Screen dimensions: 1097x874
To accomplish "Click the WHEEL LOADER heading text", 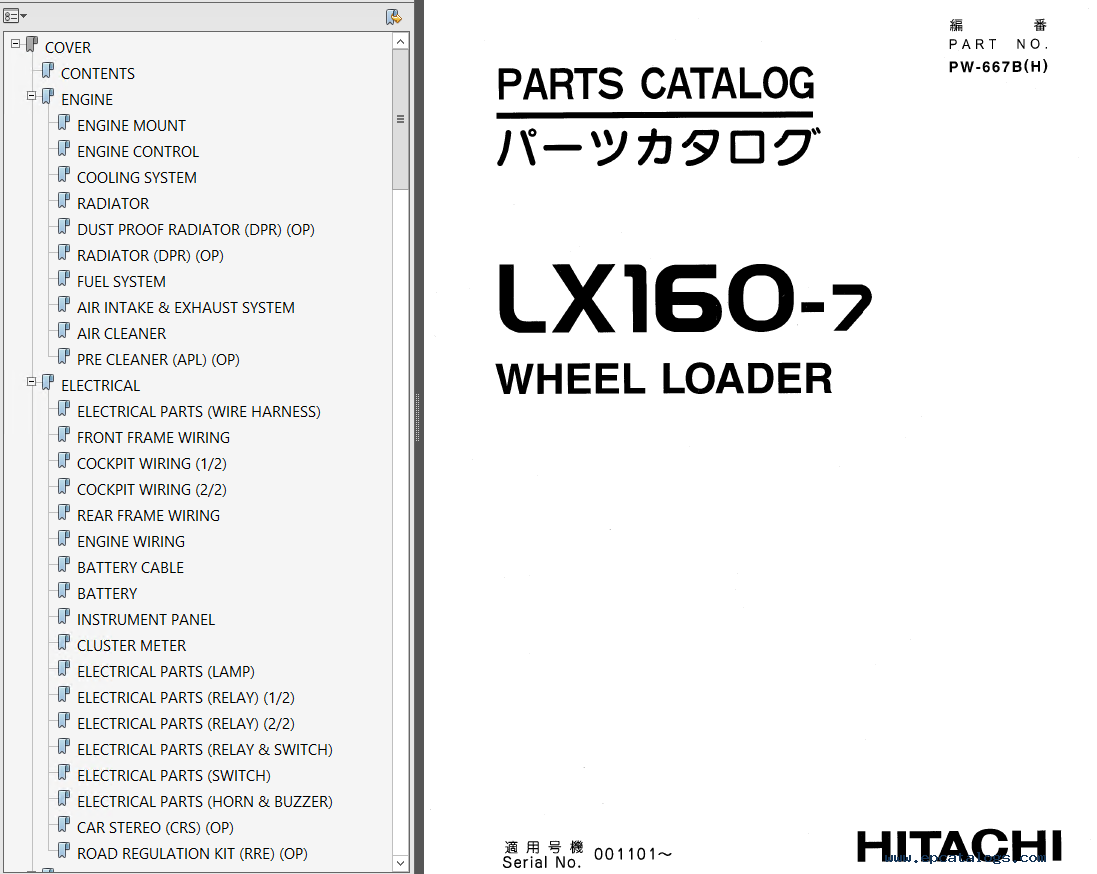I will [664, 379].
